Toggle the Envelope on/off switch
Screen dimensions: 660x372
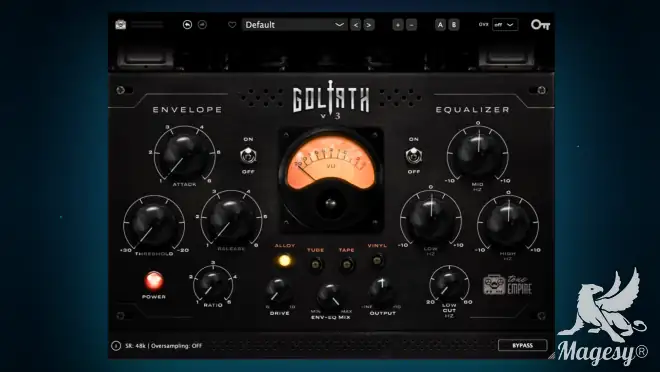pos(248,155)
